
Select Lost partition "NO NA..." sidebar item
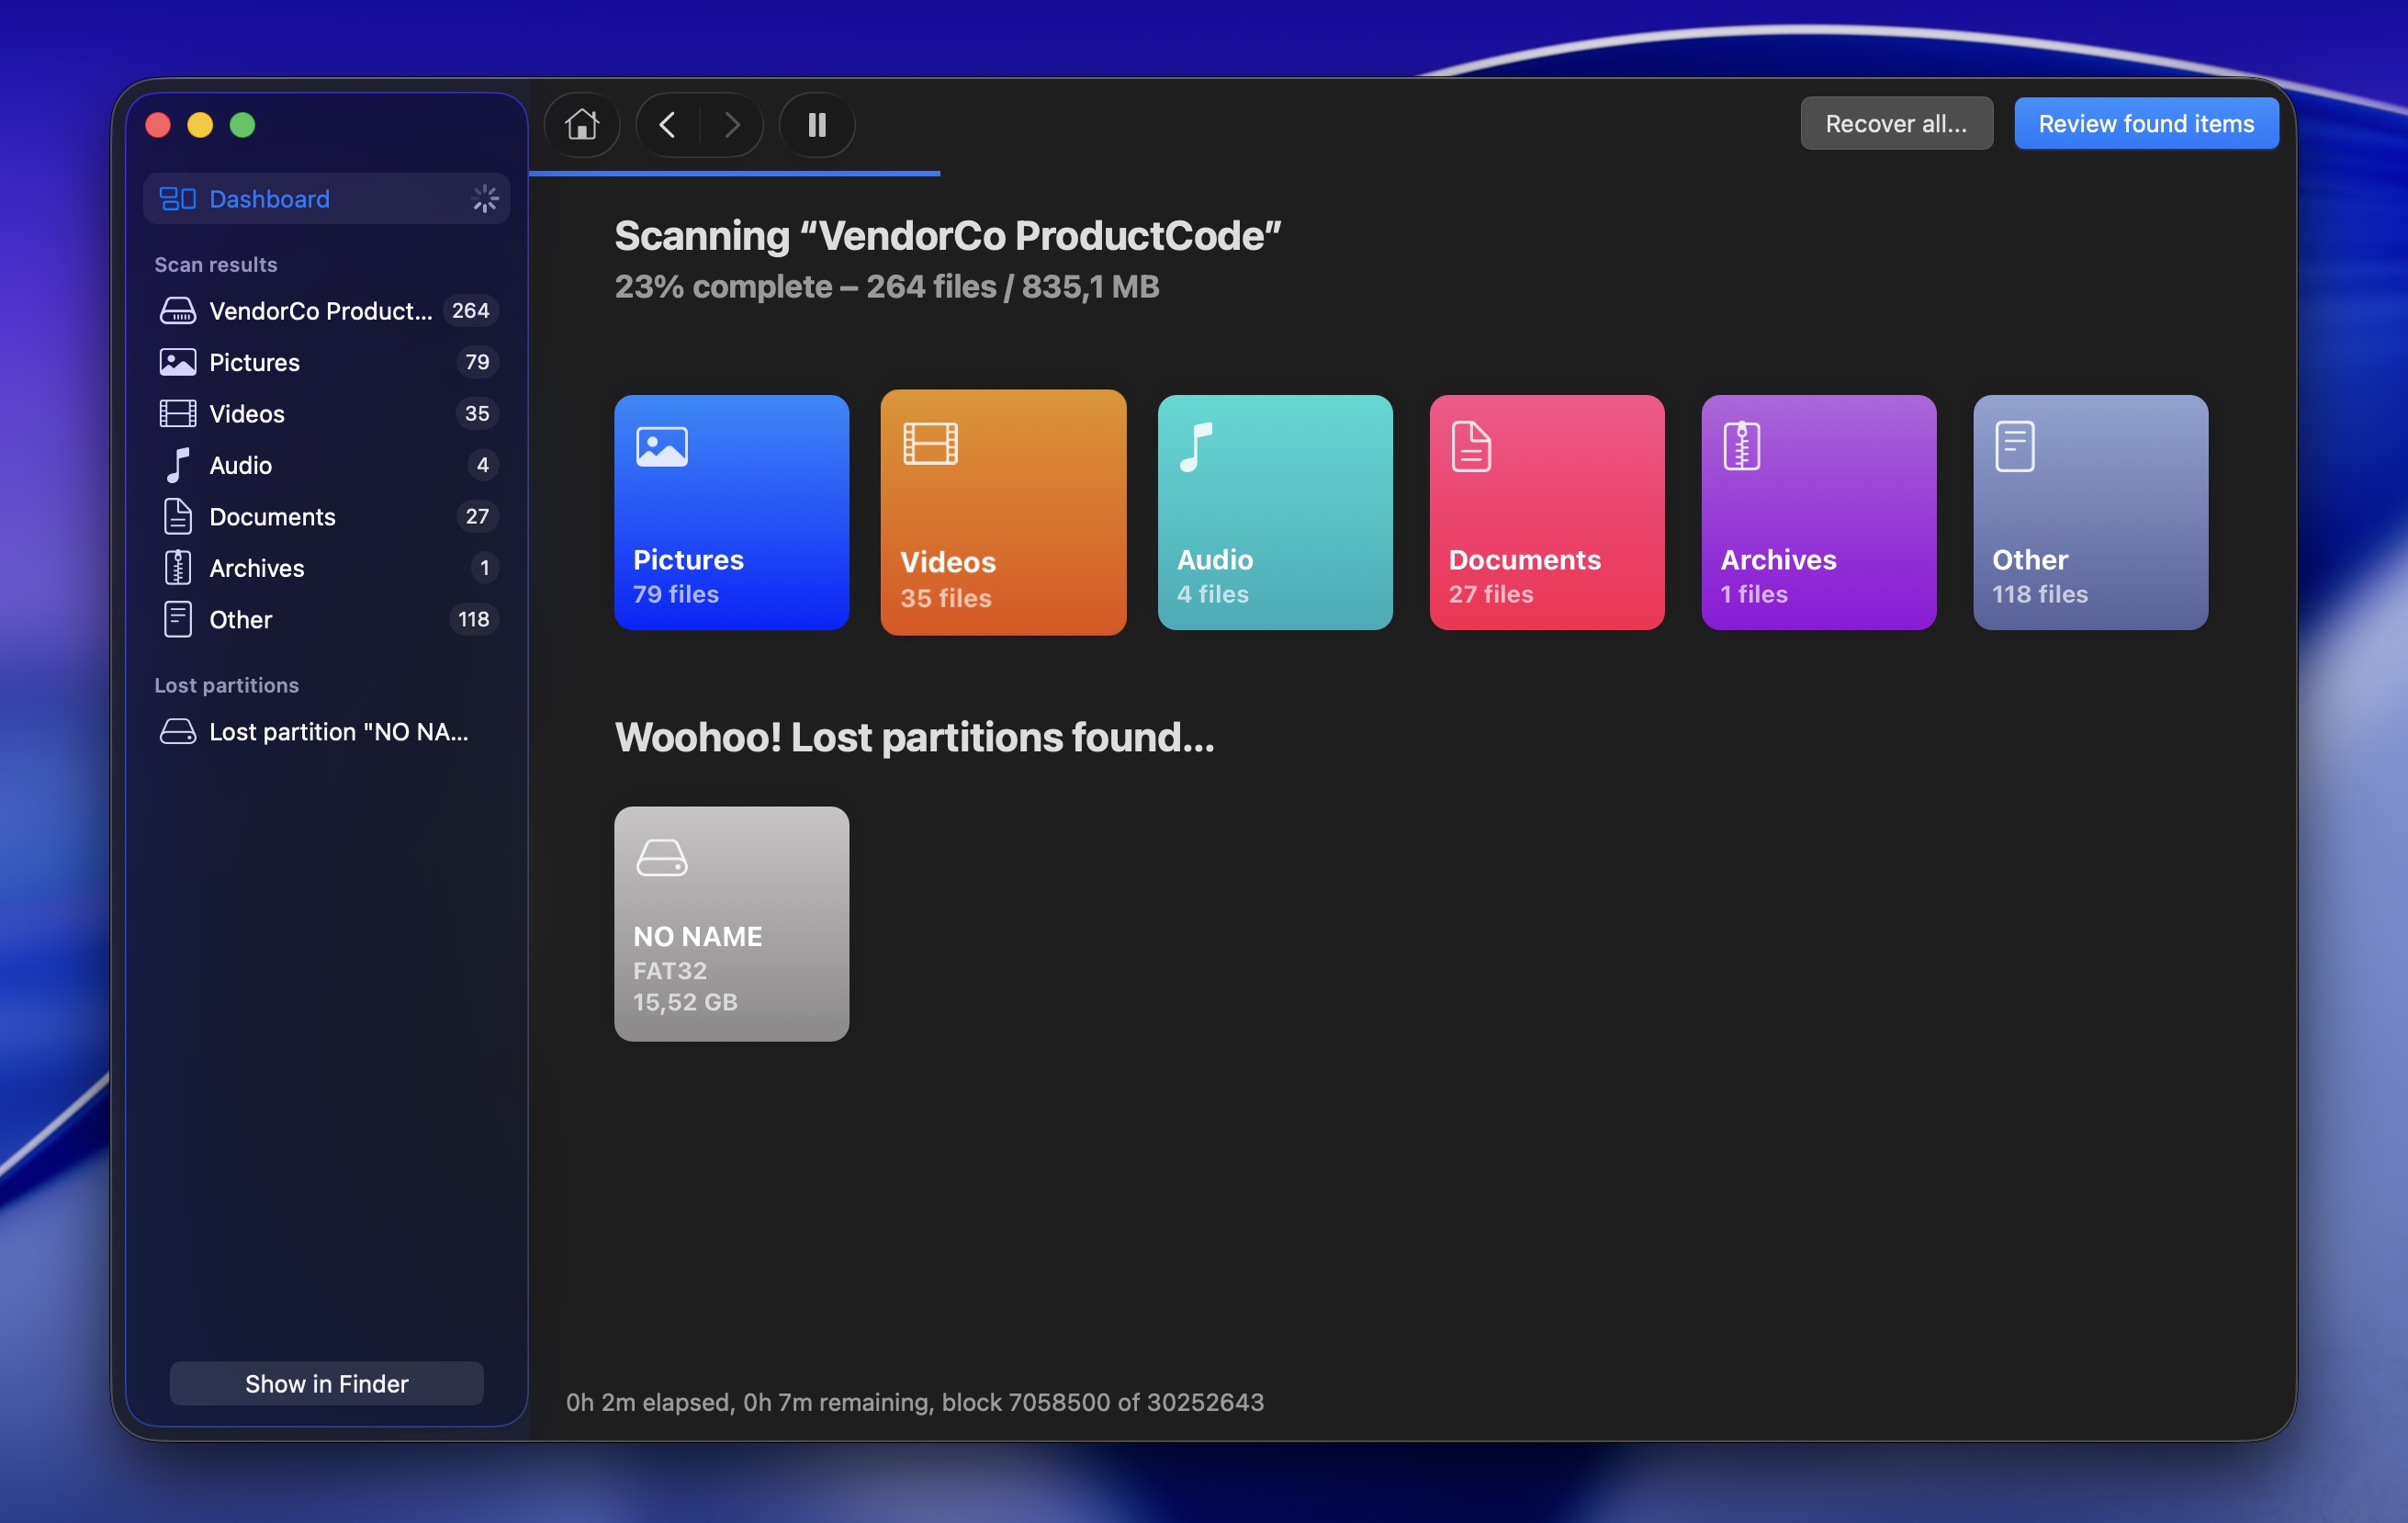(326, 732)
